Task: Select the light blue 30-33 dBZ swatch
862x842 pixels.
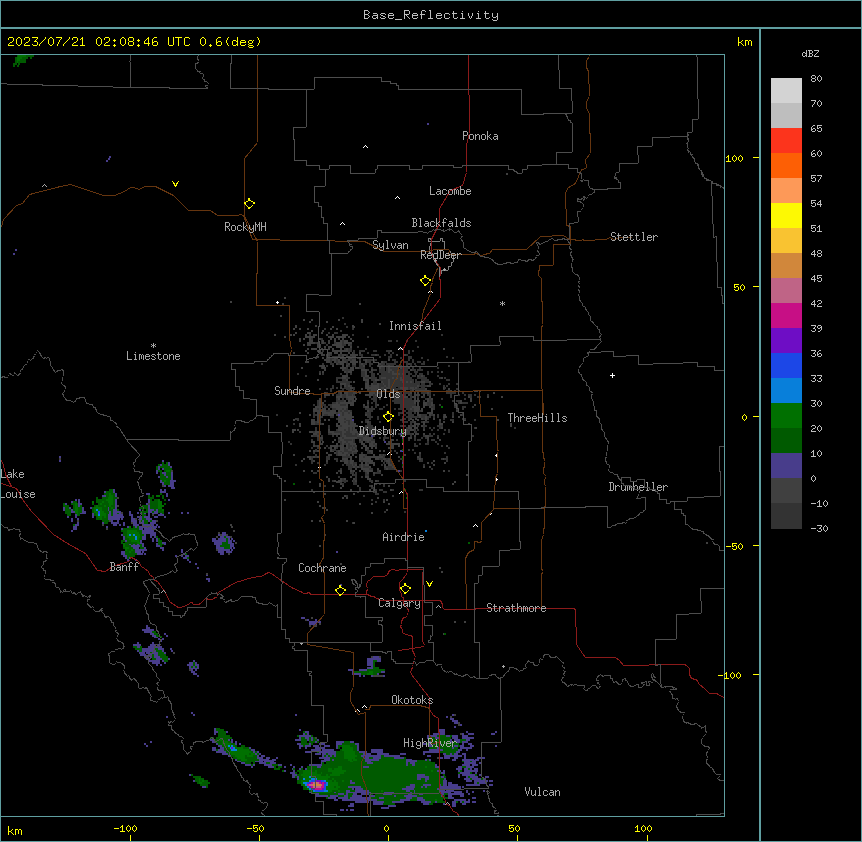Action: 786,391
